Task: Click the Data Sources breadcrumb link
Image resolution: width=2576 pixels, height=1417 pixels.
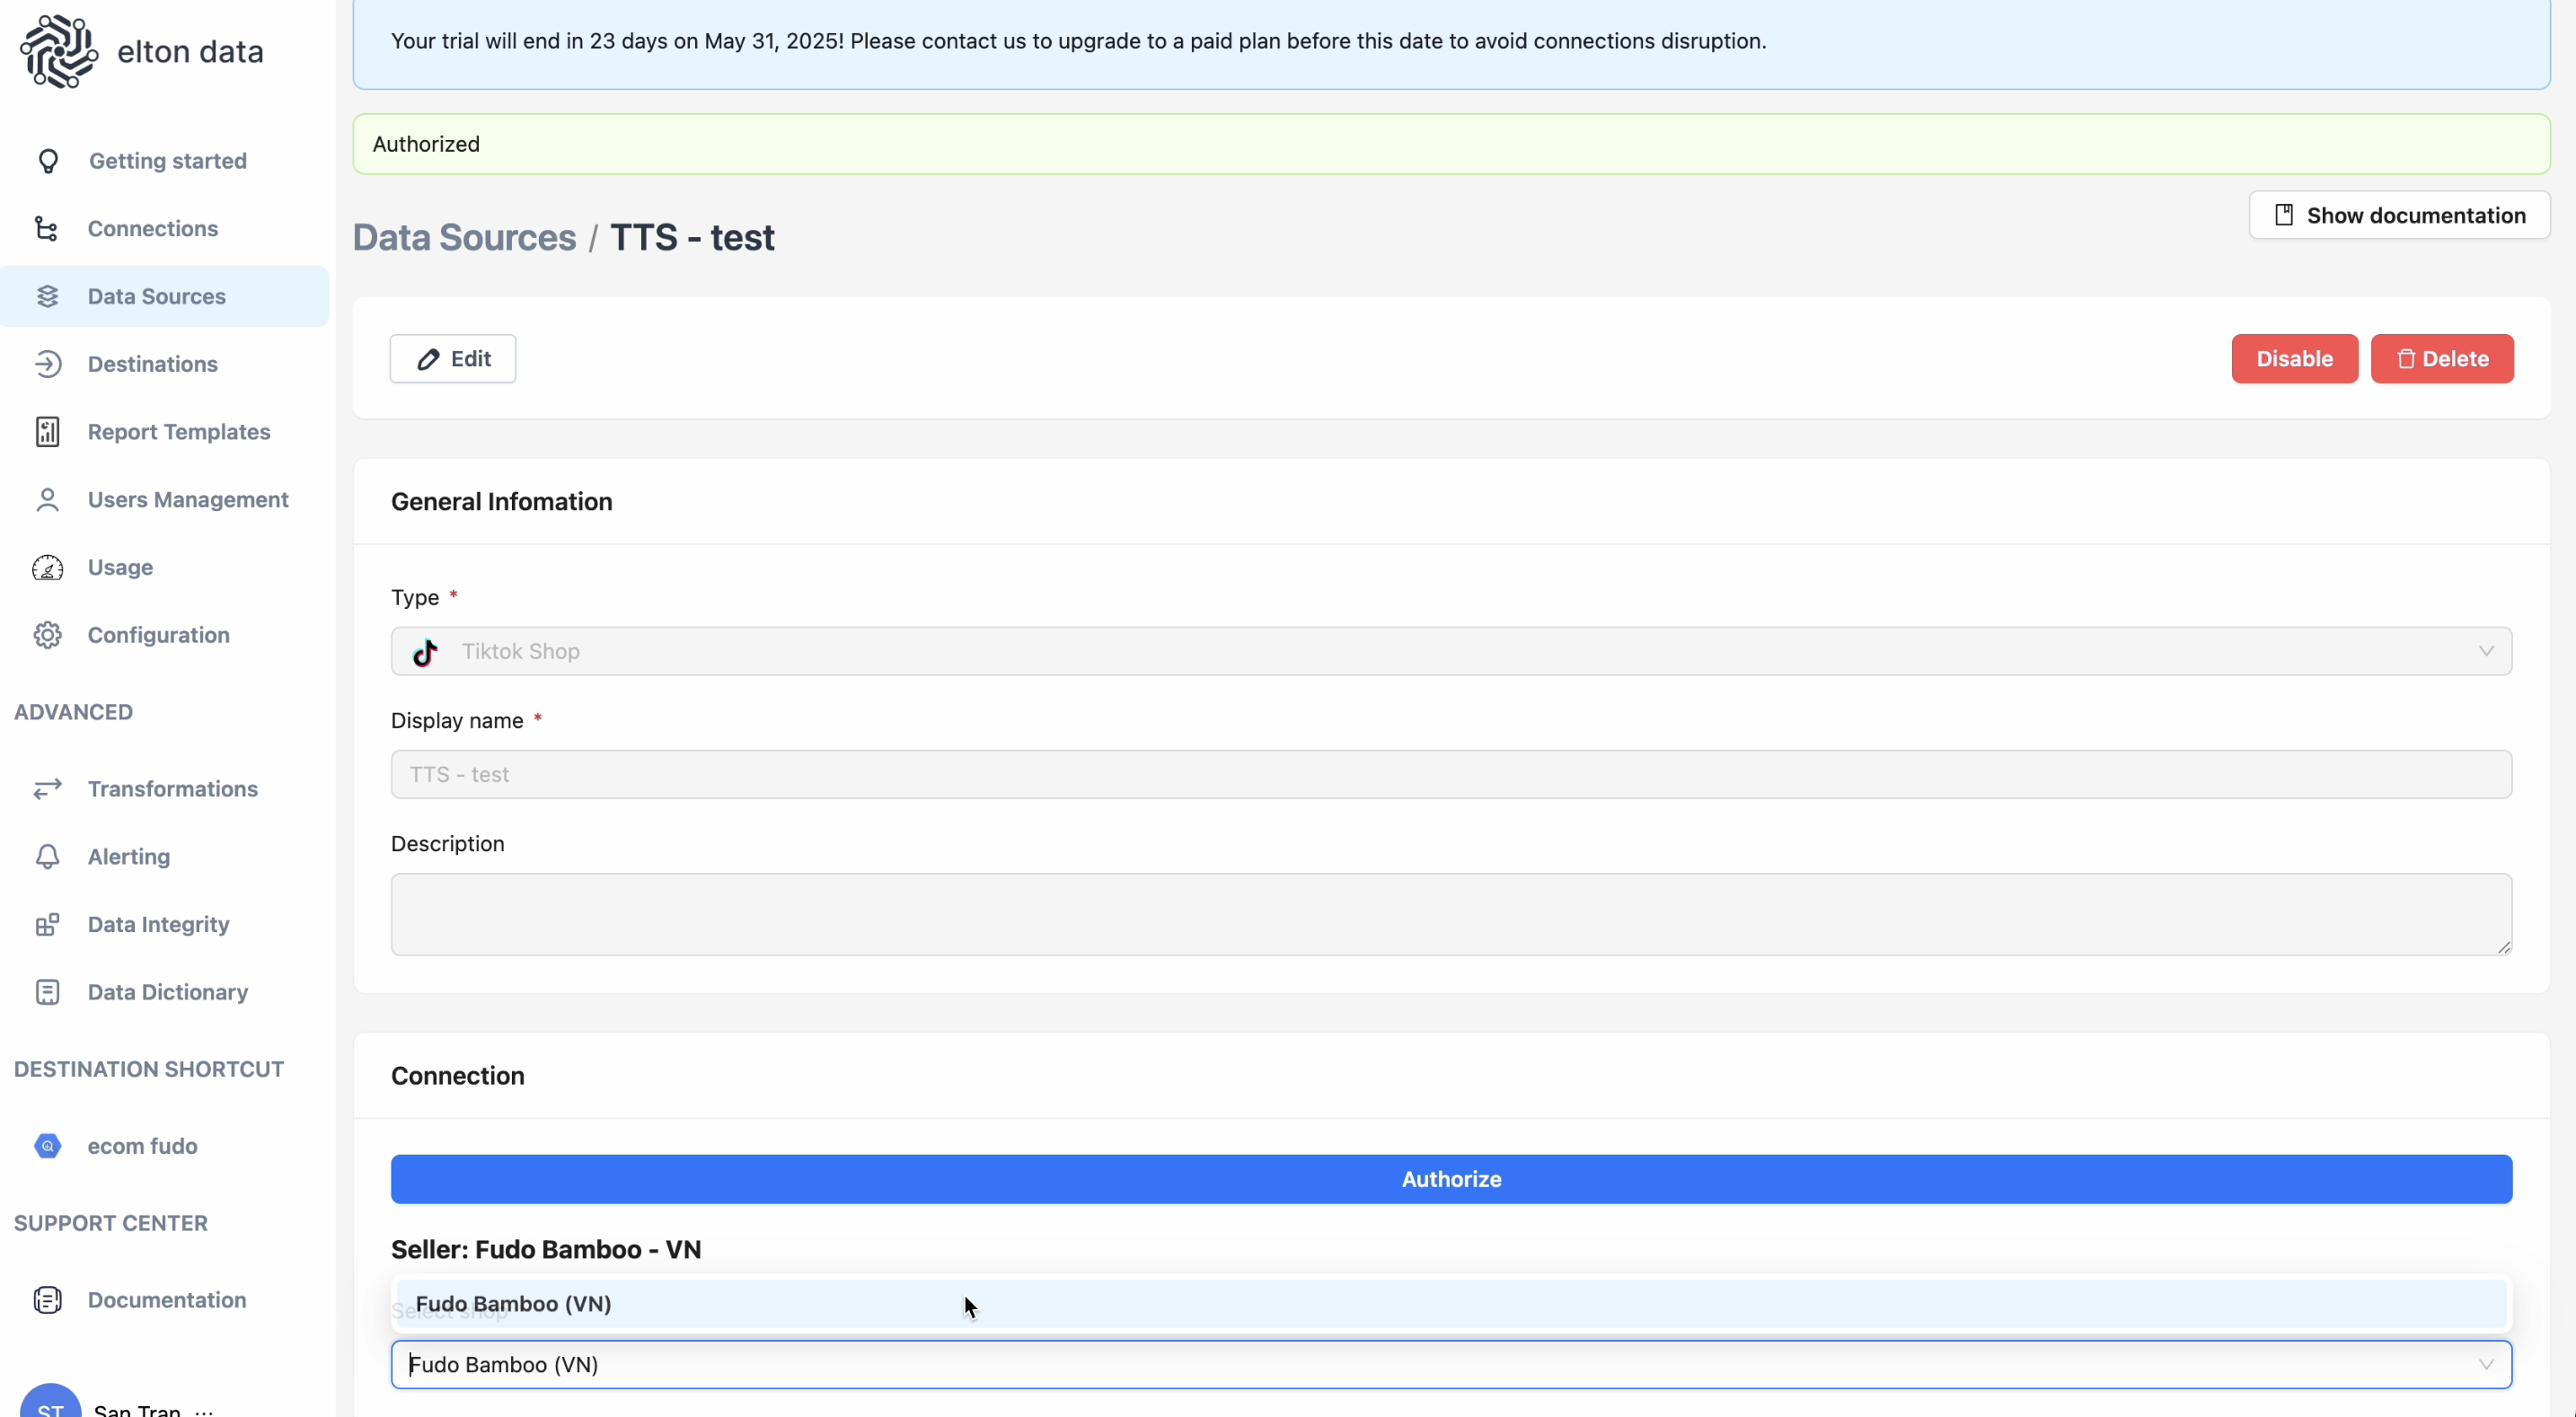Action: [x=464, y=237]
